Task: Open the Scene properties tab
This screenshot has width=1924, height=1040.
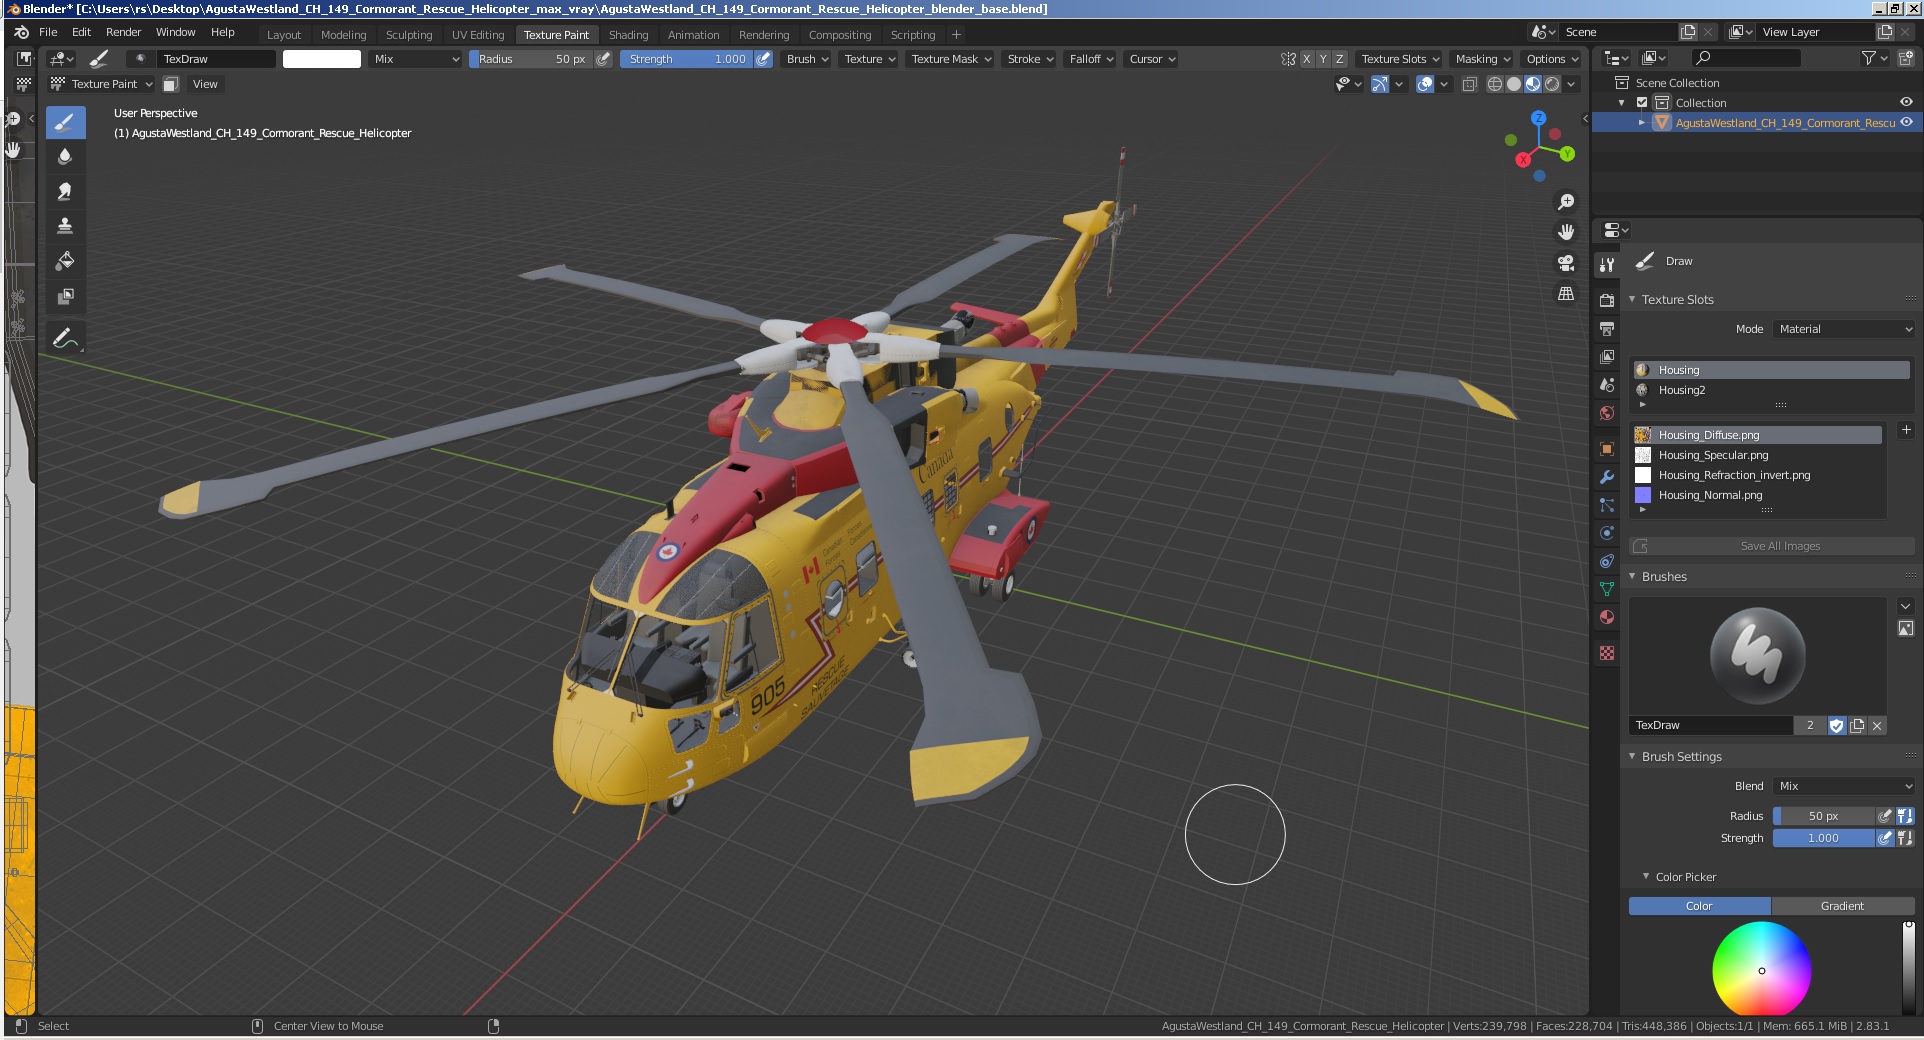Action: (x=1607, y=384)
